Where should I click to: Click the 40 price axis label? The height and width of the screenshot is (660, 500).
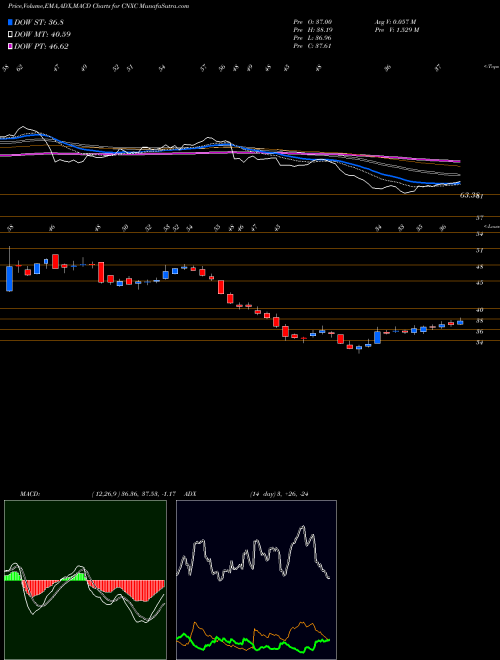(479, 310)
